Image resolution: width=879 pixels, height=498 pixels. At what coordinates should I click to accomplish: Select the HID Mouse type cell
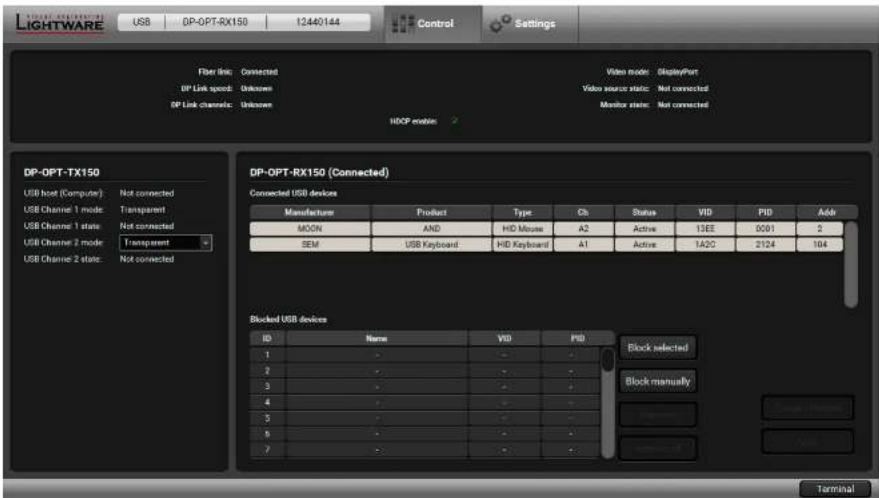pyautogui.click(x=522, y=229)
